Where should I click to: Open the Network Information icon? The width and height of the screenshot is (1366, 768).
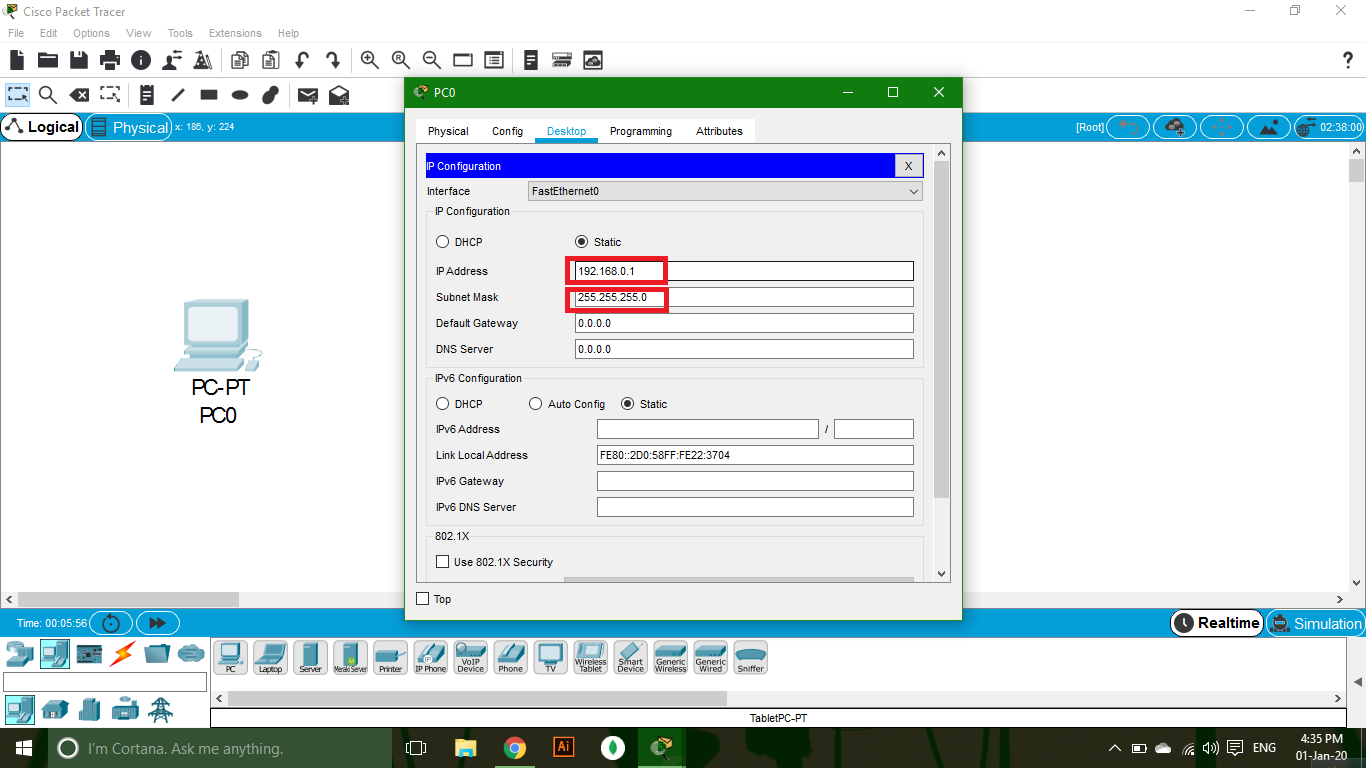pyautogui.click(x=141, y=60)
